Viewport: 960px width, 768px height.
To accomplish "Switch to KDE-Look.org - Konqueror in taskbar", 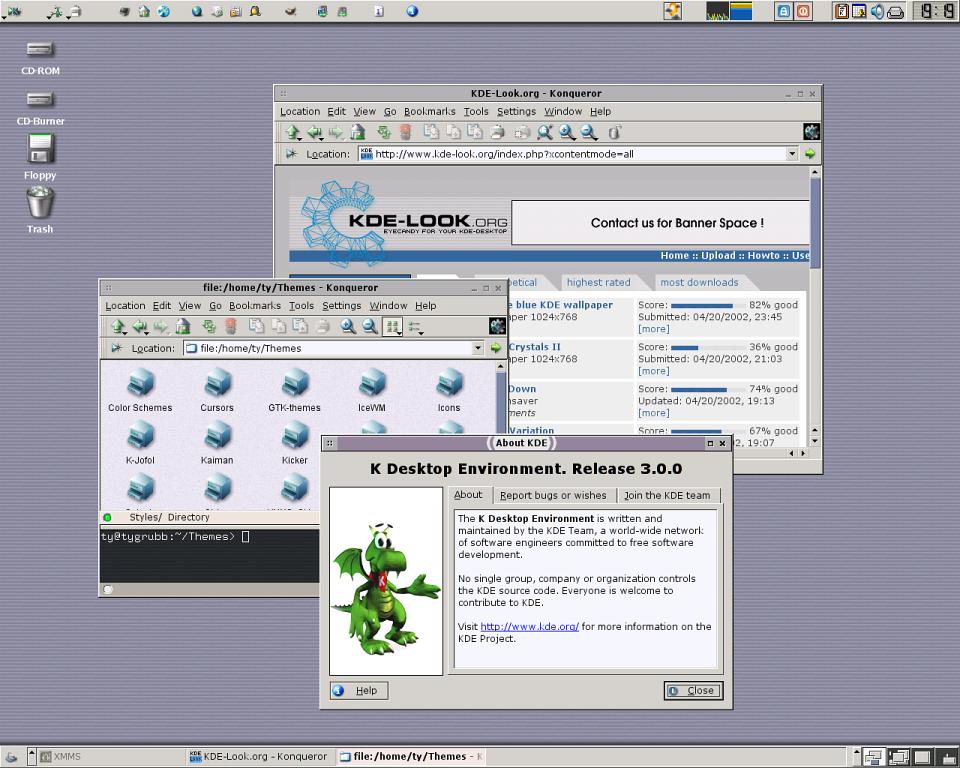I will pos(258,756).
